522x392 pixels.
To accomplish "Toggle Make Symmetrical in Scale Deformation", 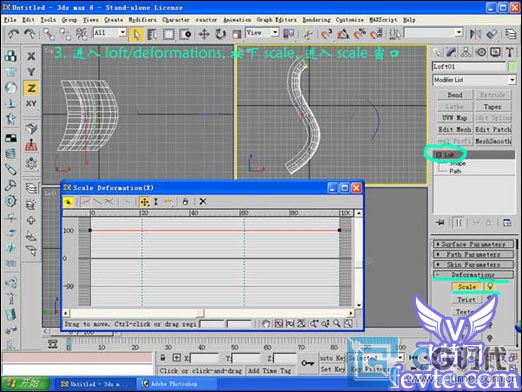I will coord(68,202).
